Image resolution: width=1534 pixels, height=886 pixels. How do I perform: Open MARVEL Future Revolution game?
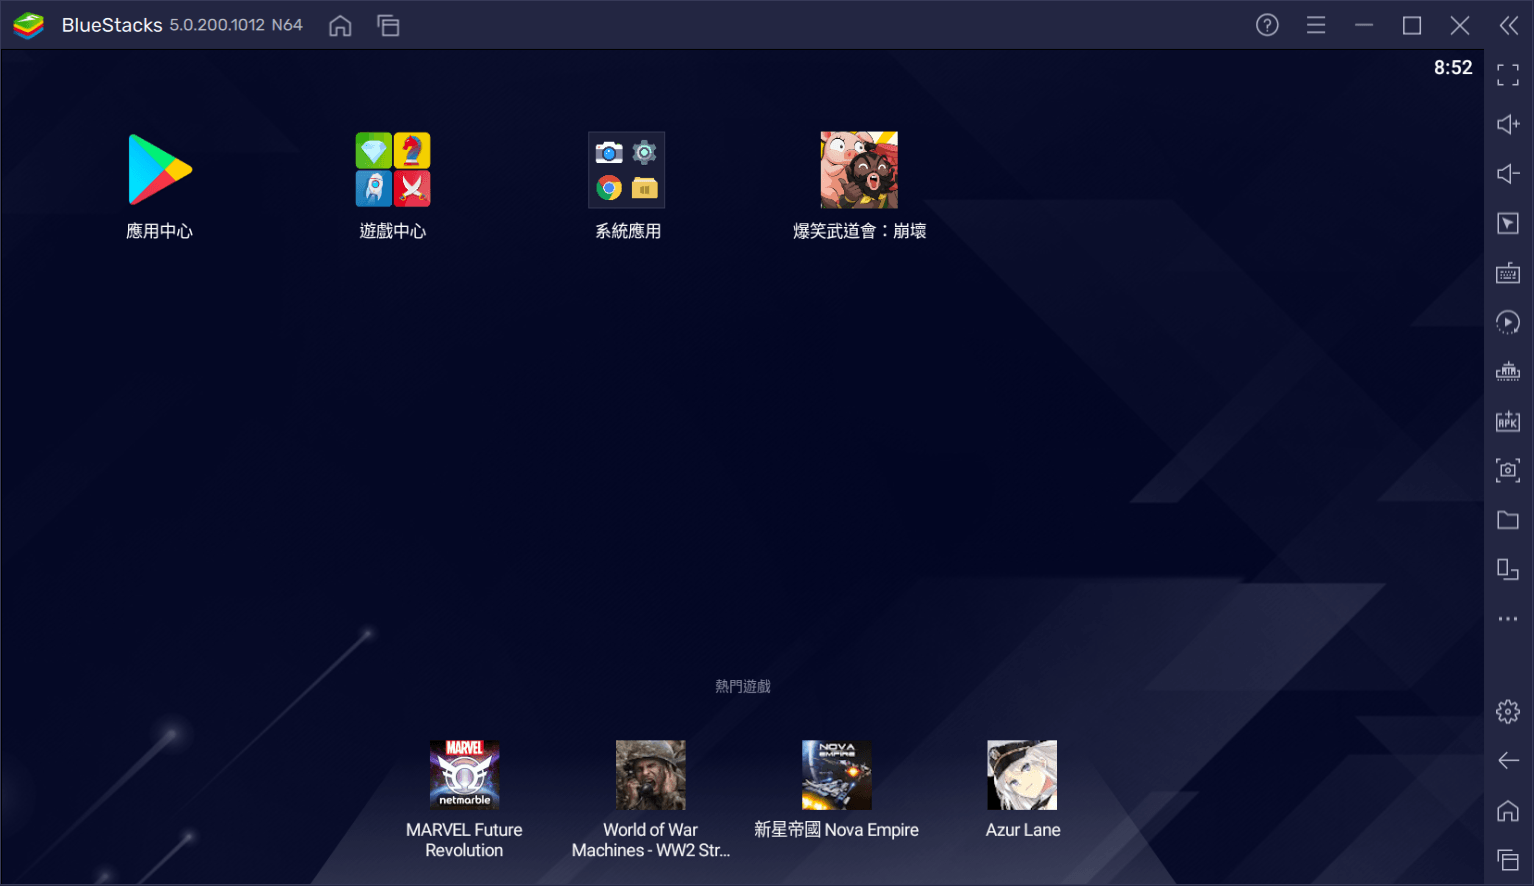click(x=465, y=775)
